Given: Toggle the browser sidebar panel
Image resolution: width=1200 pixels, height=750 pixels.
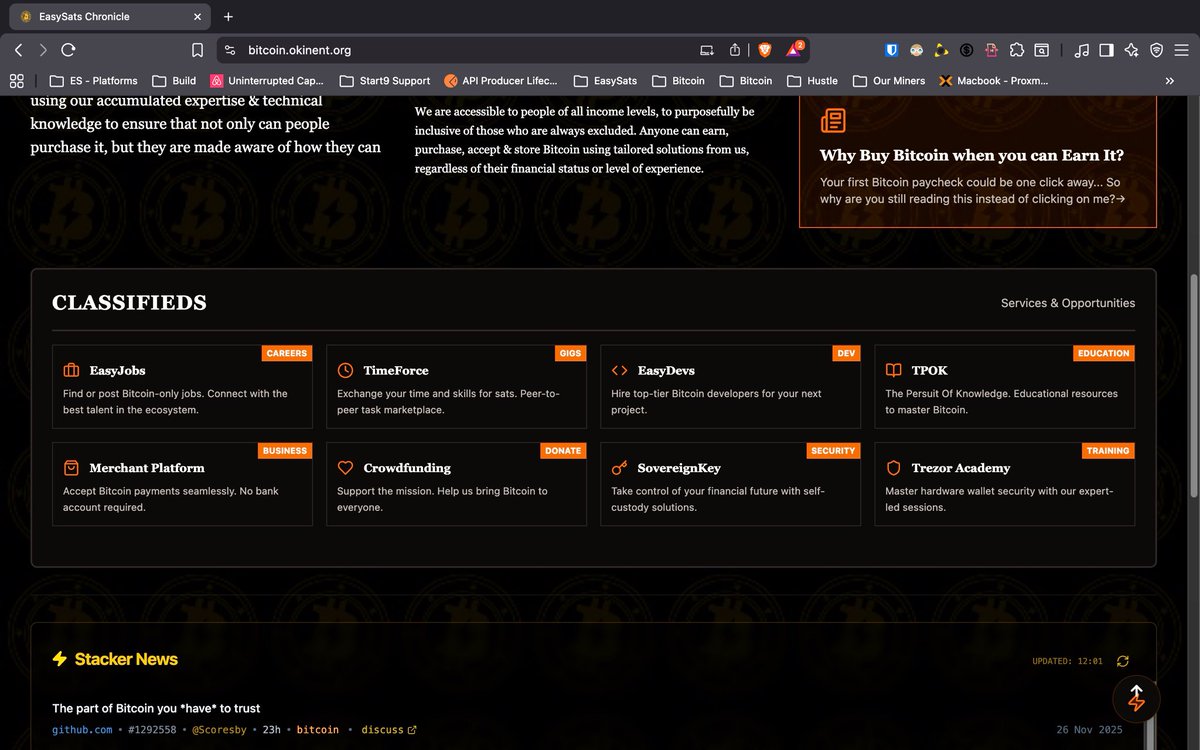Looking at the screenshot, I should [x=1107, y=50].
